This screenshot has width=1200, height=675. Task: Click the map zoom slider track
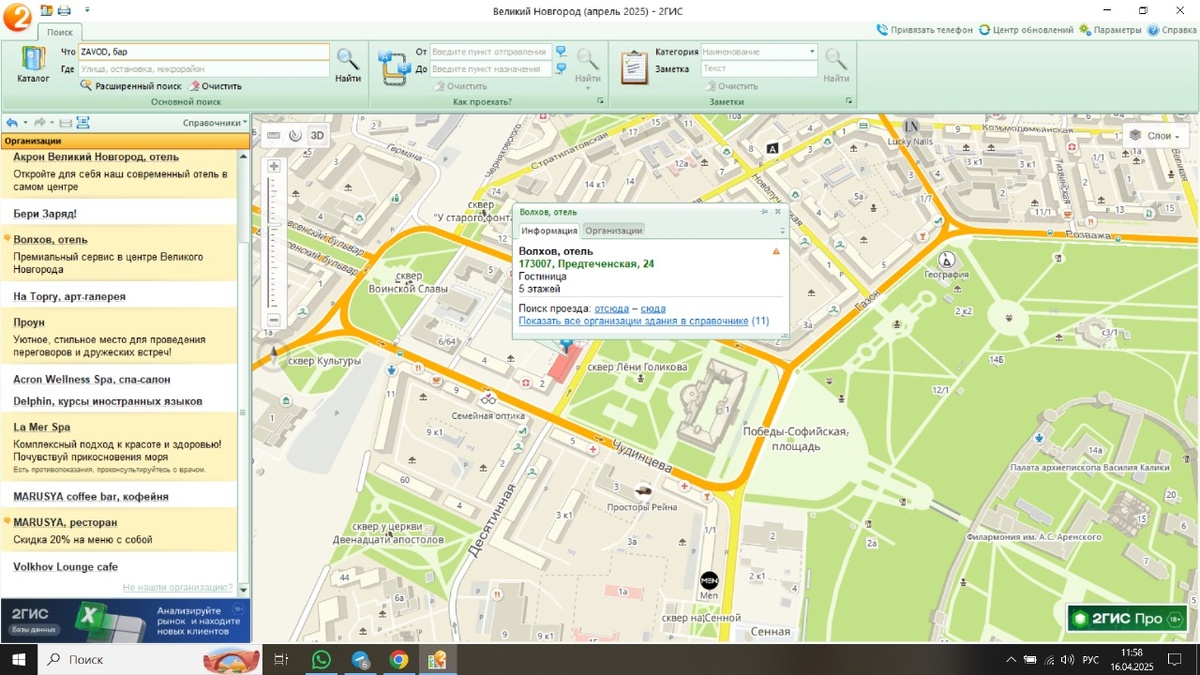(x=274, y=243)
